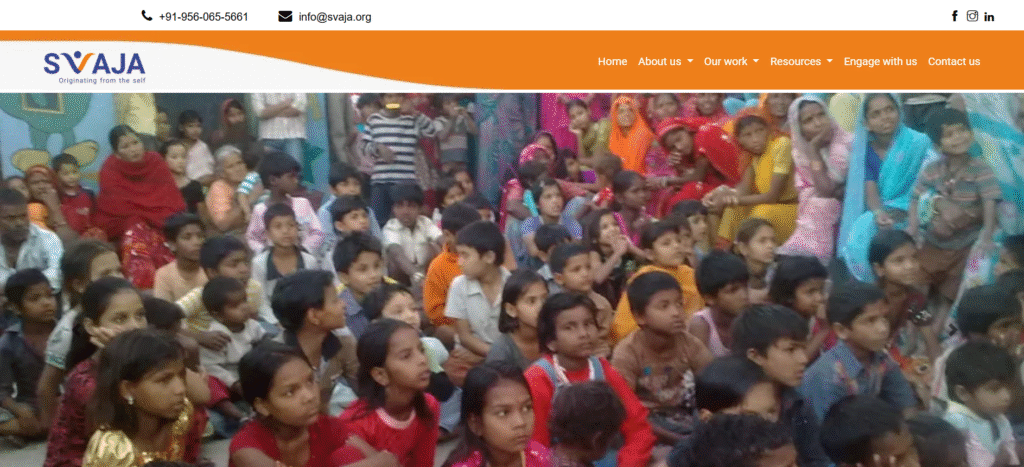Image resolution: width=1024 pixels, height=467 pixels.
Task: Open the Facebook social icon
Action: pos(954,16)
